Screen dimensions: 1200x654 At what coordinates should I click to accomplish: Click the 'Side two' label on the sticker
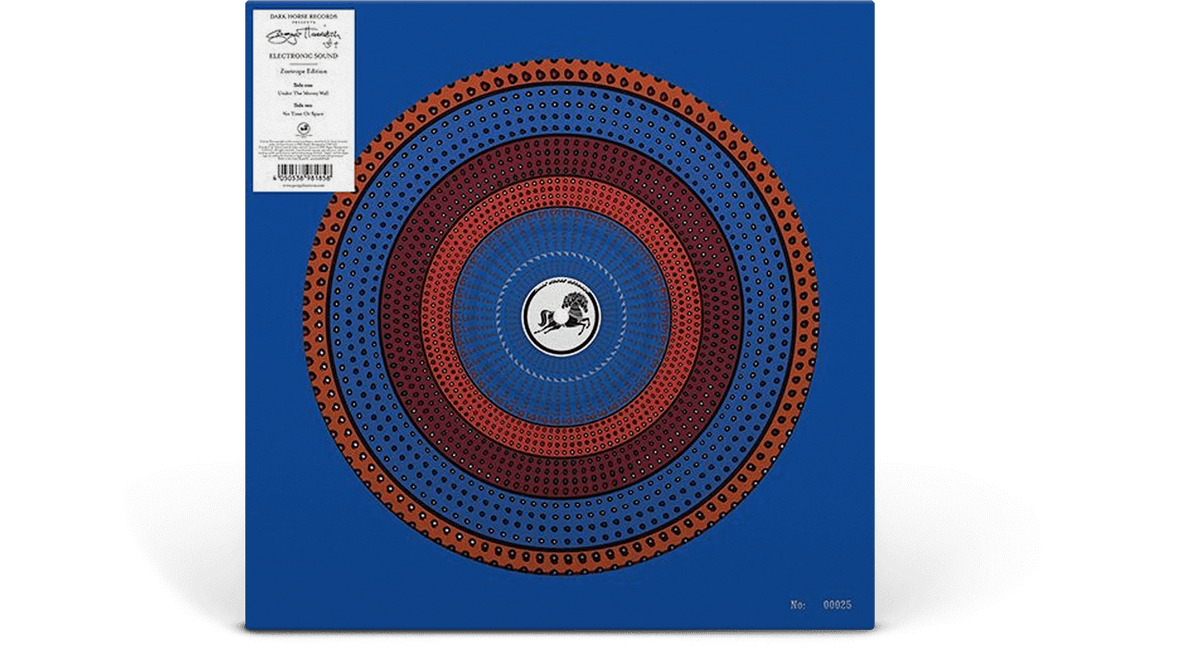coord(302,105)
